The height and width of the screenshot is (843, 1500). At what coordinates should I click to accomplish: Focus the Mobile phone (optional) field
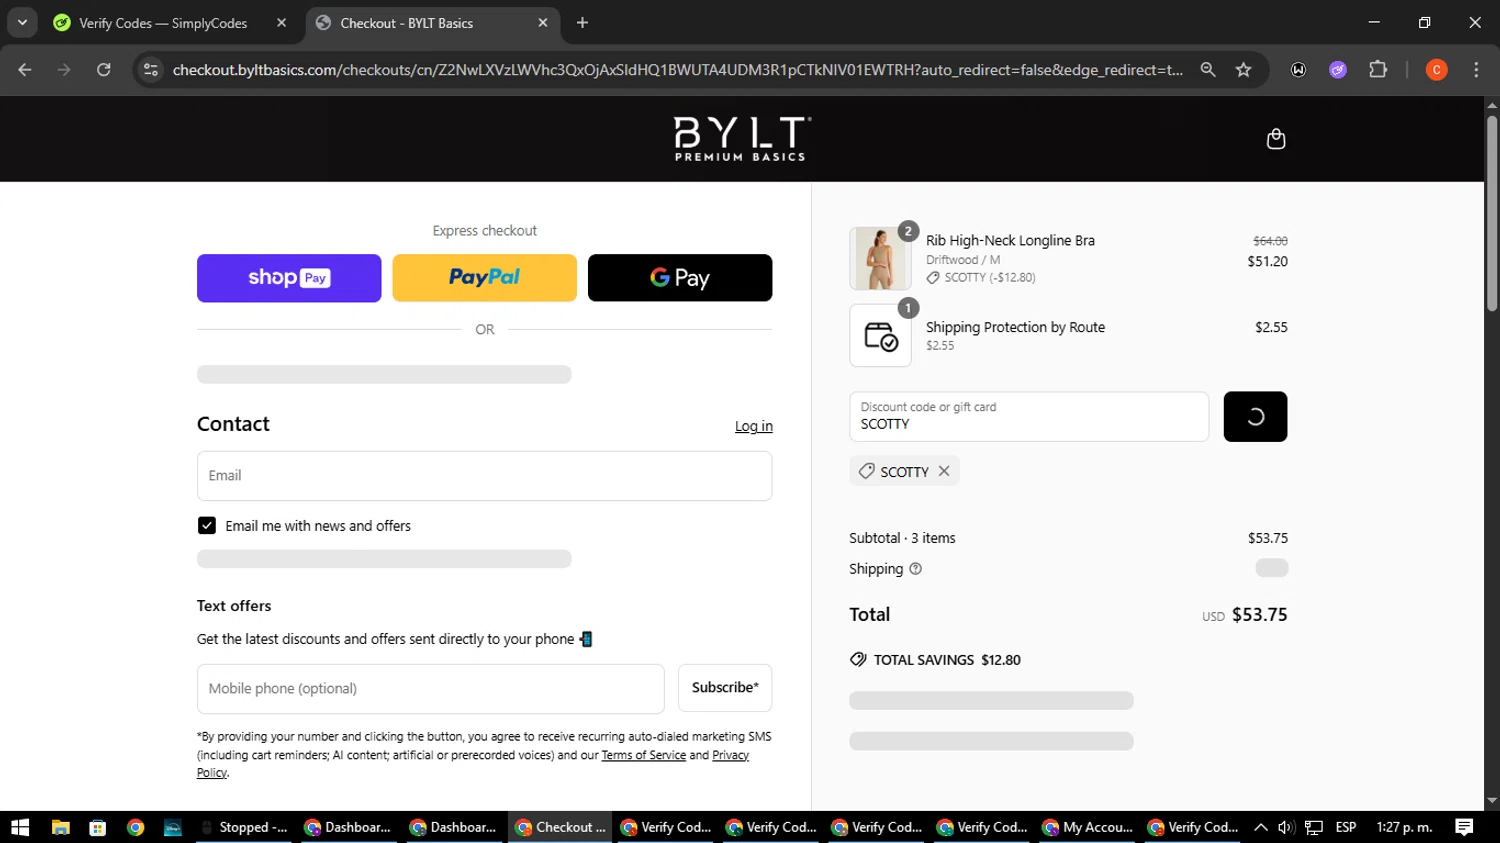pyautogui.click(x=431, y=688)
